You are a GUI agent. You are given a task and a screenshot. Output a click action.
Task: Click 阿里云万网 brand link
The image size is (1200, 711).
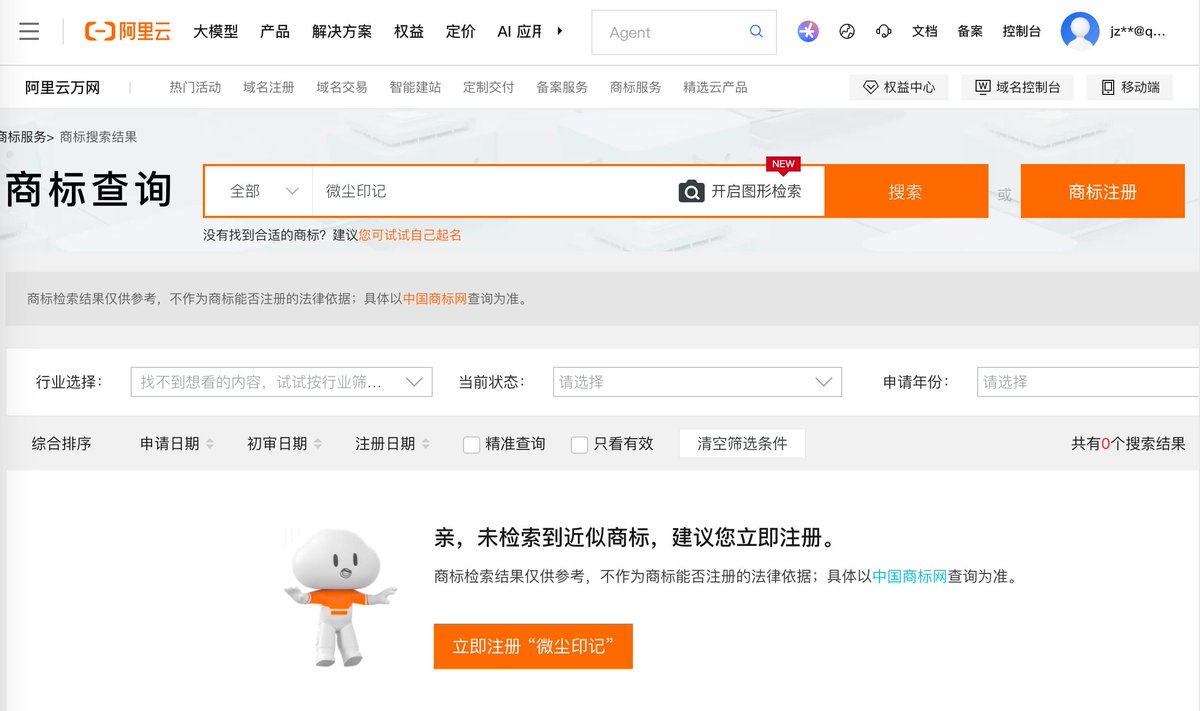pos(63,88)
